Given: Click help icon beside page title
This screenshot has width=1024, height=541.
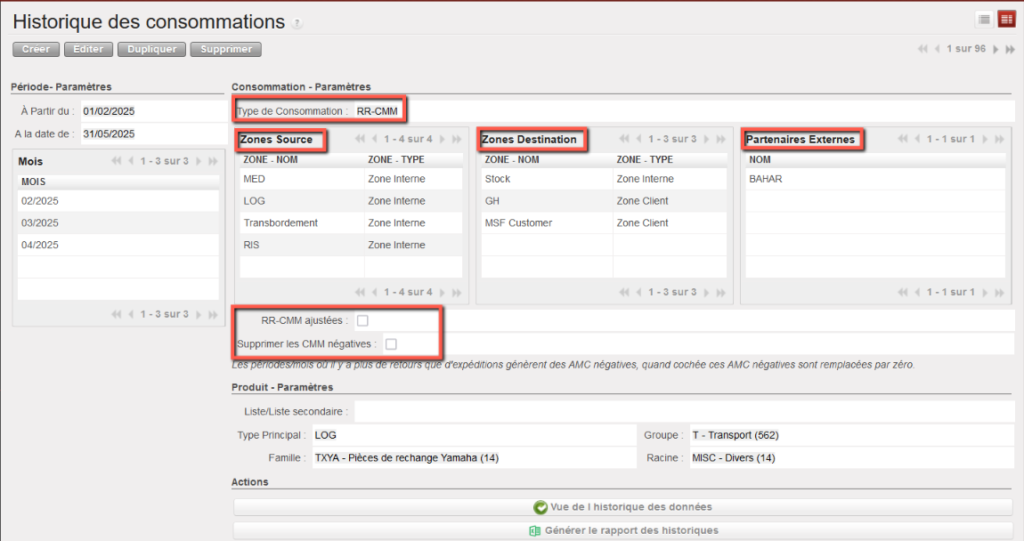Looking at the screenshot, I should coord(296,24).
